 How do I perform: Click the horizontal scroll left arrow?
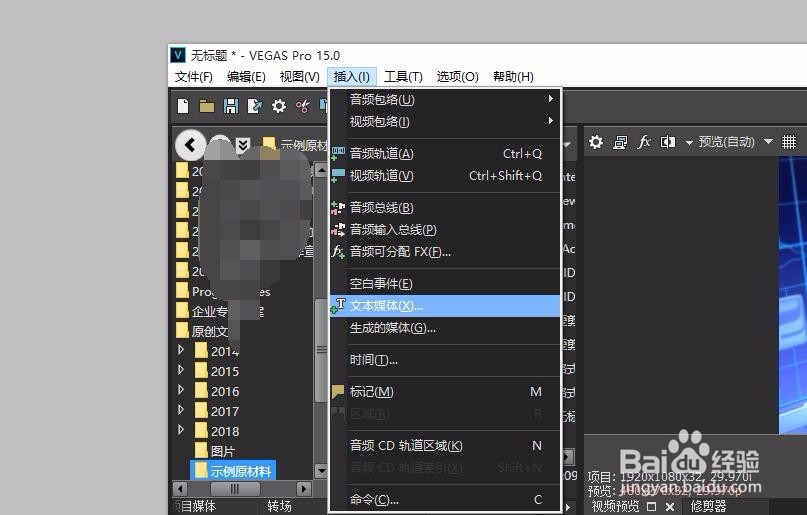click(180, 489)
